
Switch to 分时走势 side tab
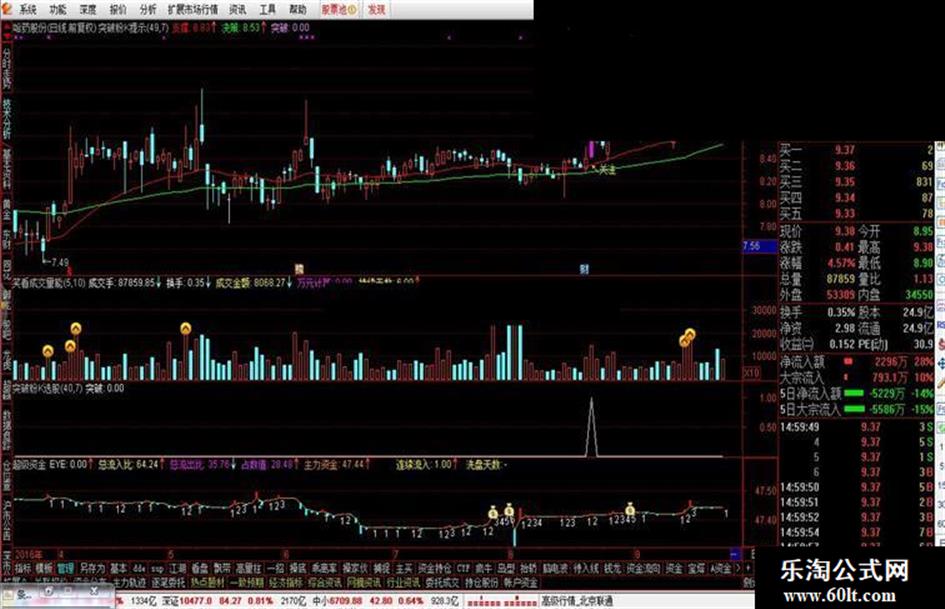click(7, 68)
